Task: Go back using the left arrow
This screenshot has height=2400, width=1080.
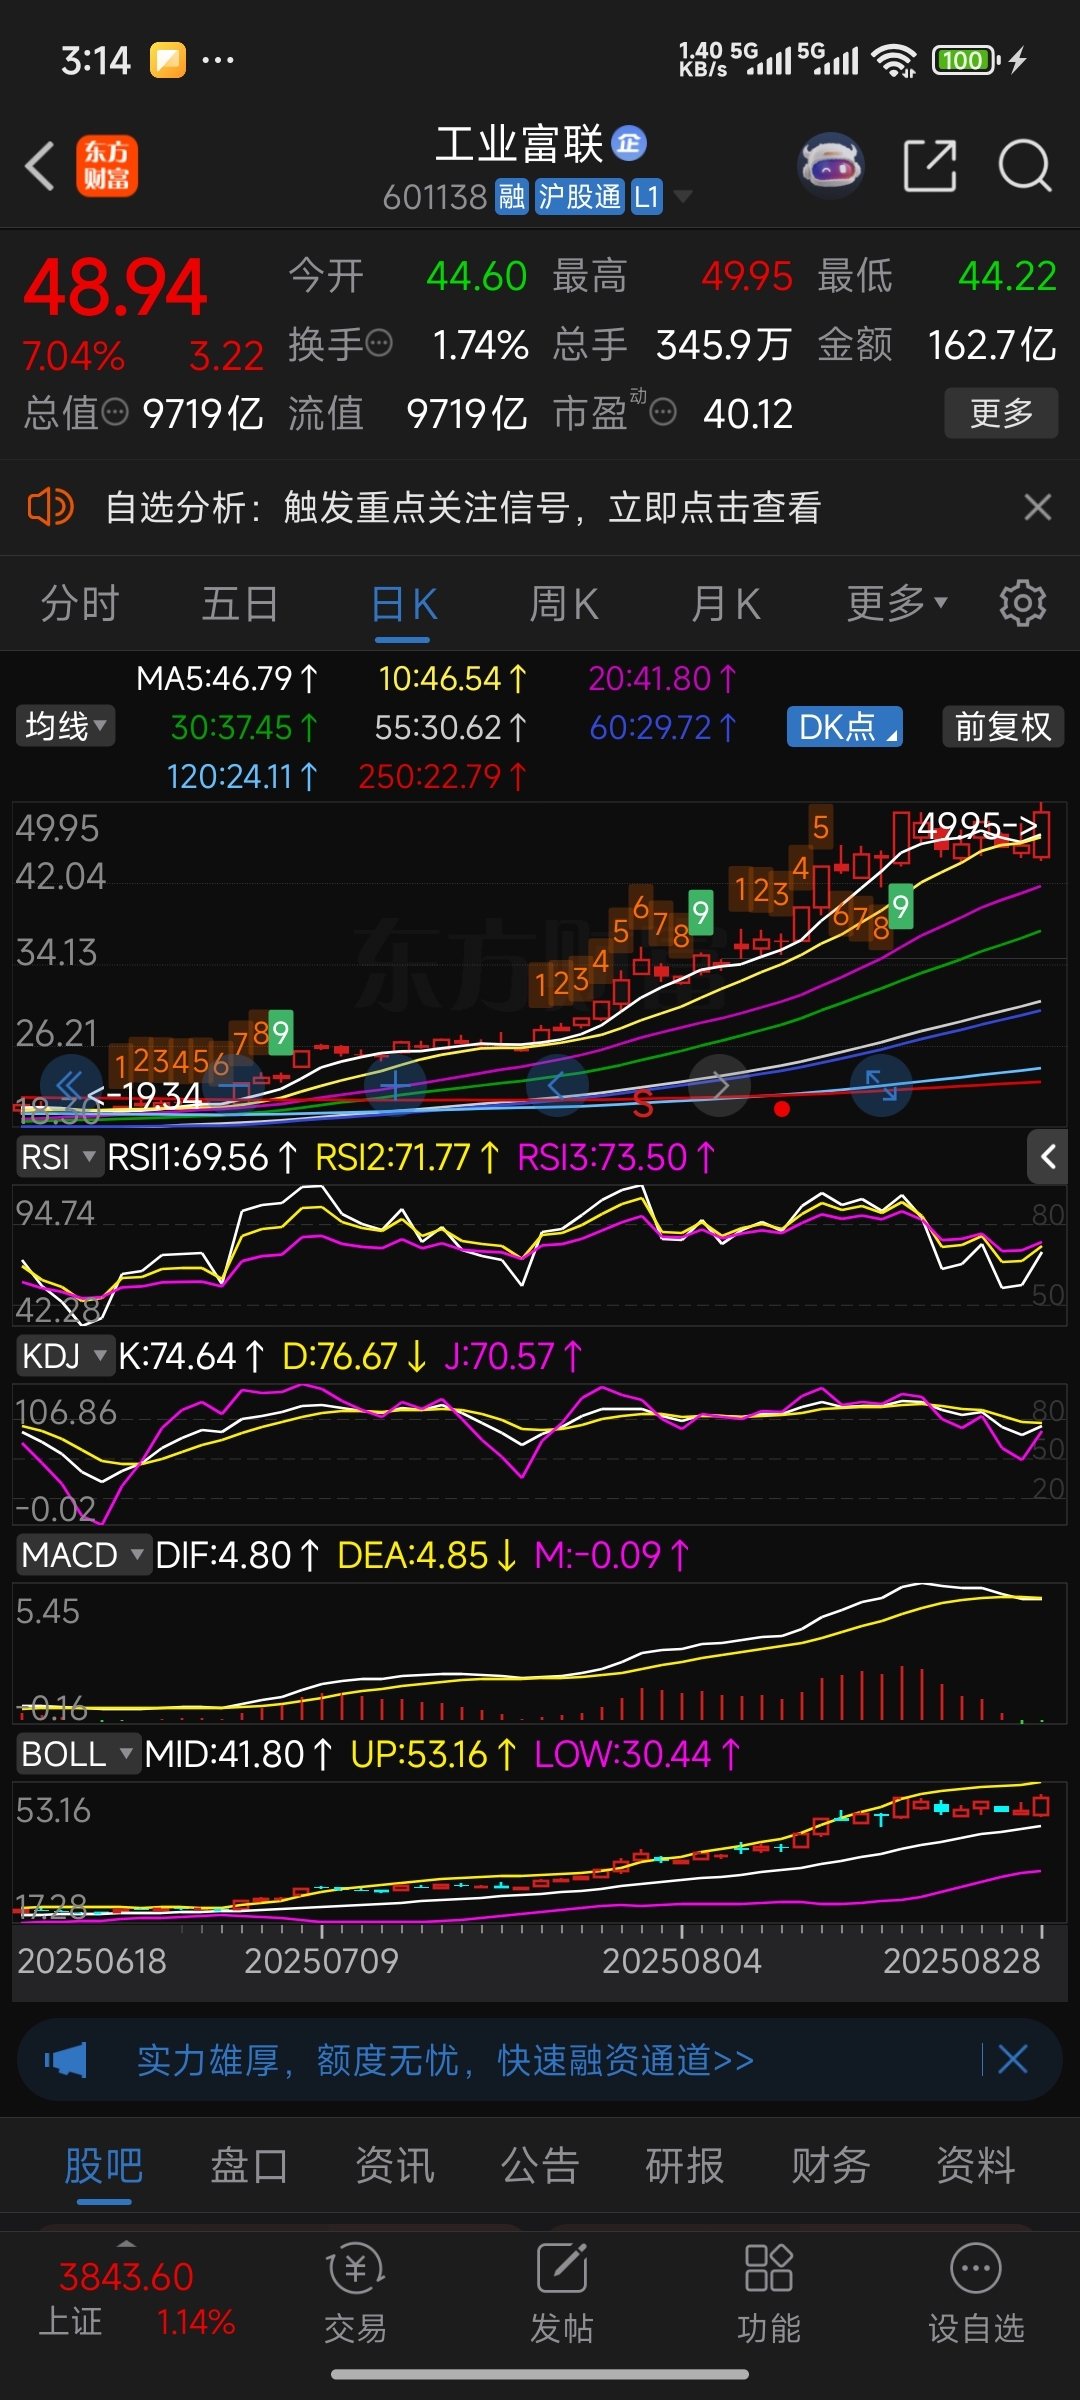Action: (40, 165)
